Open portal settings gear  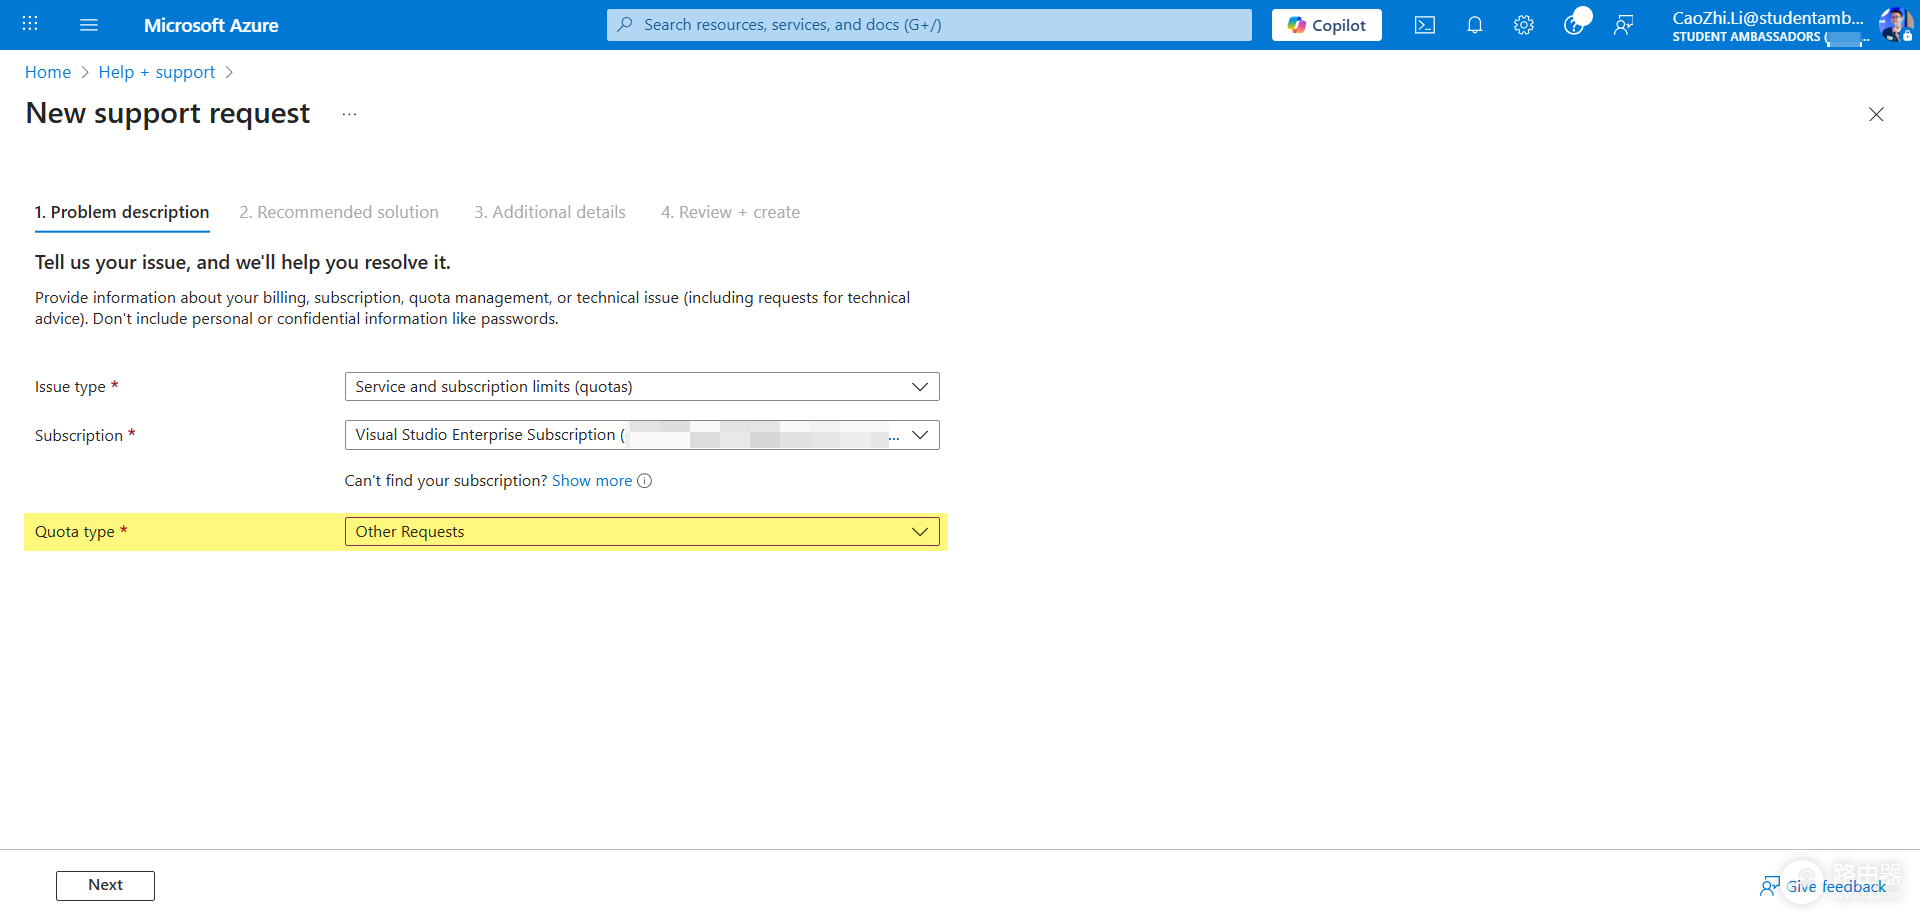point(1523,25)
